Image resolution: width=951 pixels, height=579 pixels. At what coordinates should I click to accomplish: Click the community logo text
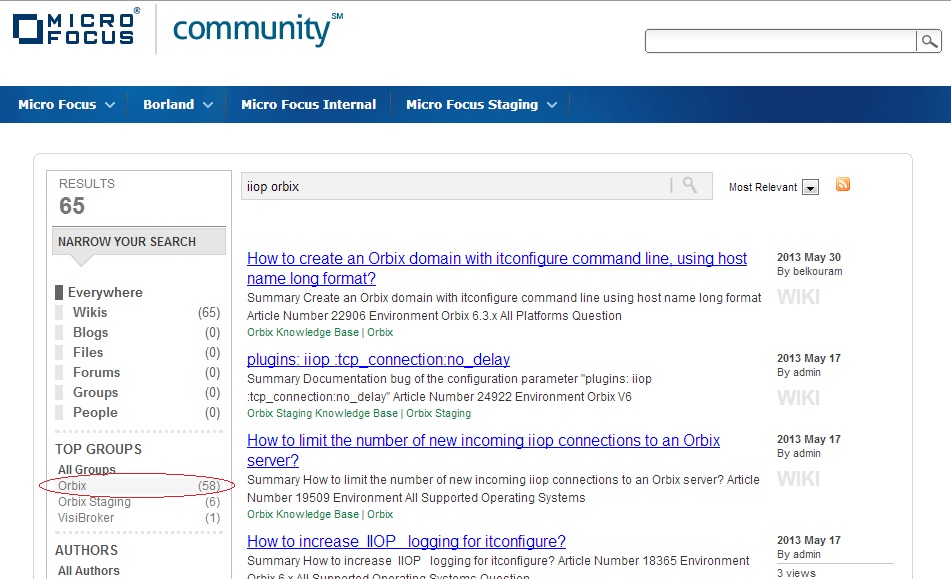click(x=258, y=28)
